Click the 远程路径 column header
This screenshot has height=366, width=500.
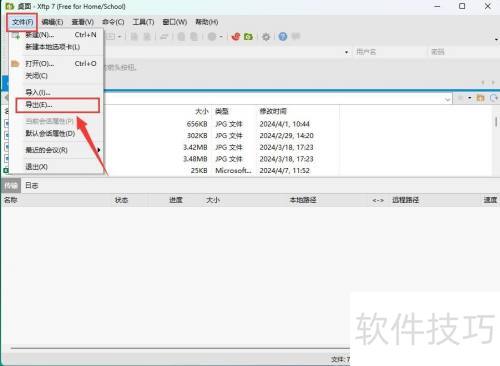405,200
